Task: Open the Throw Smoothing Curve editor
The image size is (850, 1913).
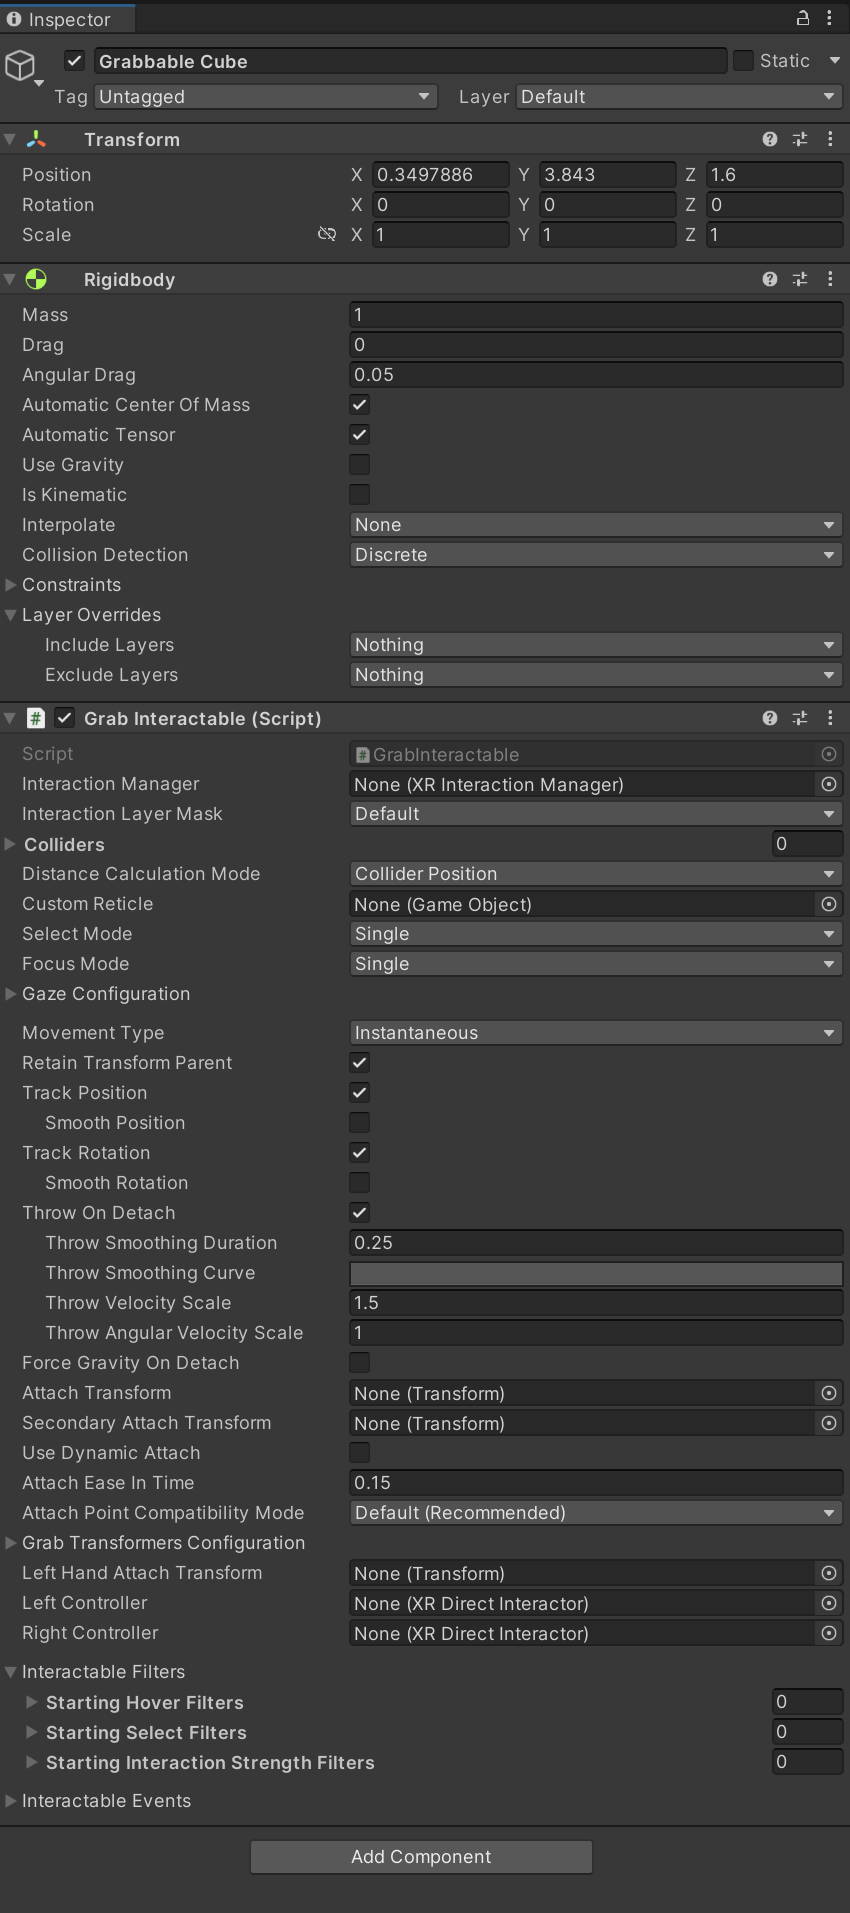Action: tap(596, 1273)
